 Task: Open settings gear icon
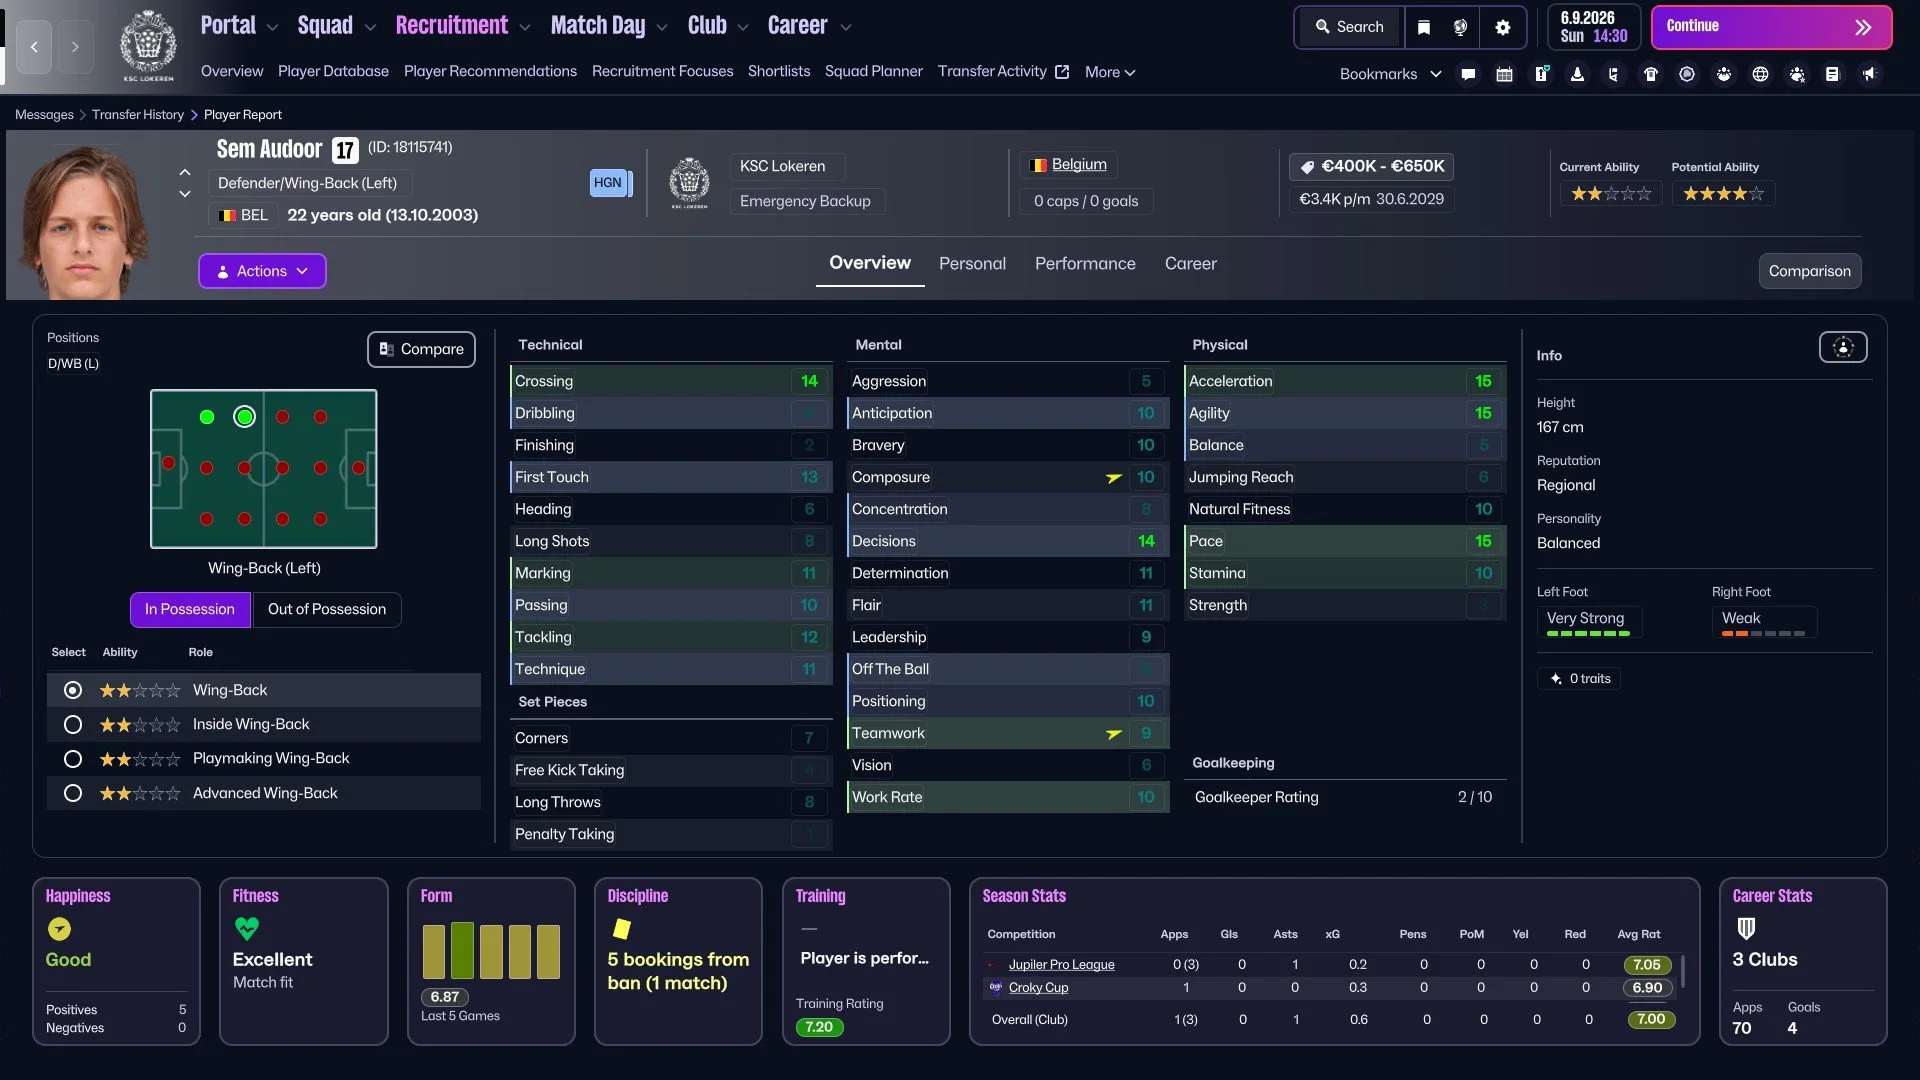pos(1502,27)
